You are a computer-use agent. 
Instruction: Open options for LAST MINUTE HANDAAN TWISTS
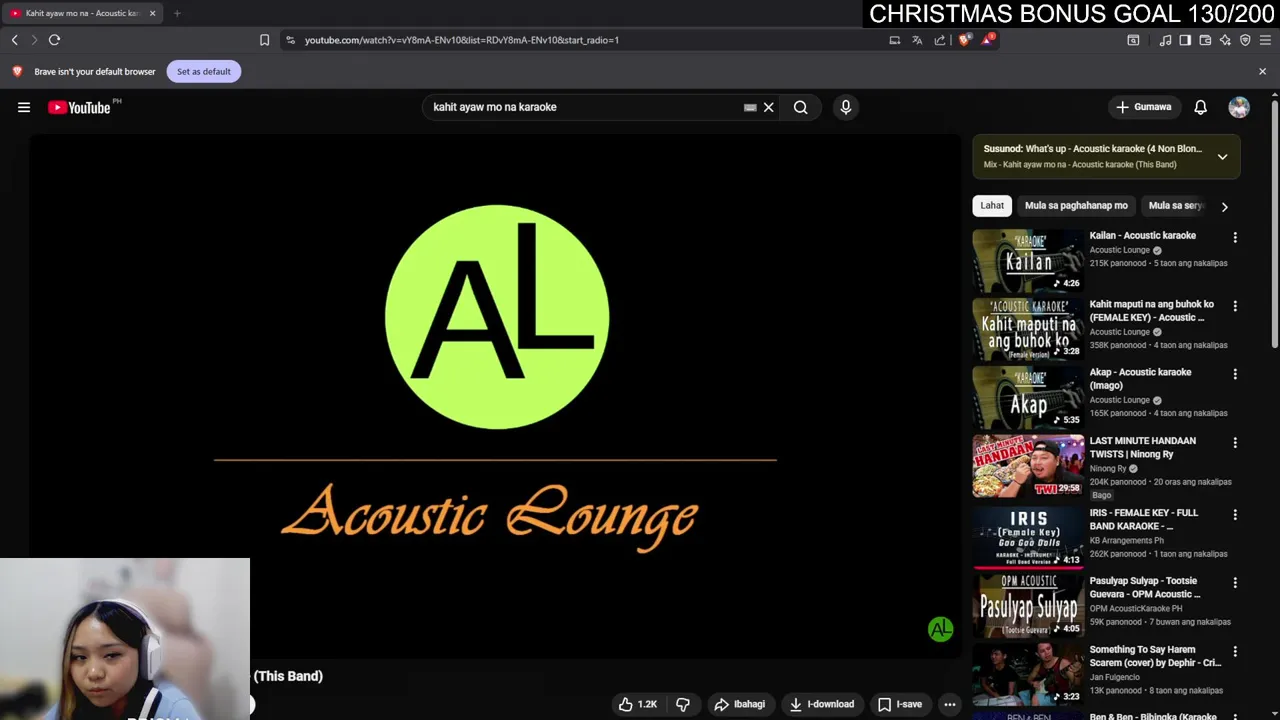coord(1235,442)
